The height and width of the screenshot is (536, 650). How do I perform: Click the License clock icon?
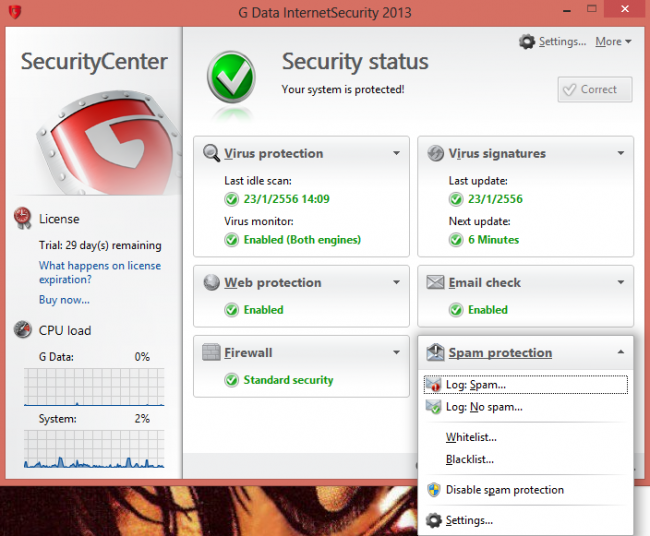coord(22,218)
